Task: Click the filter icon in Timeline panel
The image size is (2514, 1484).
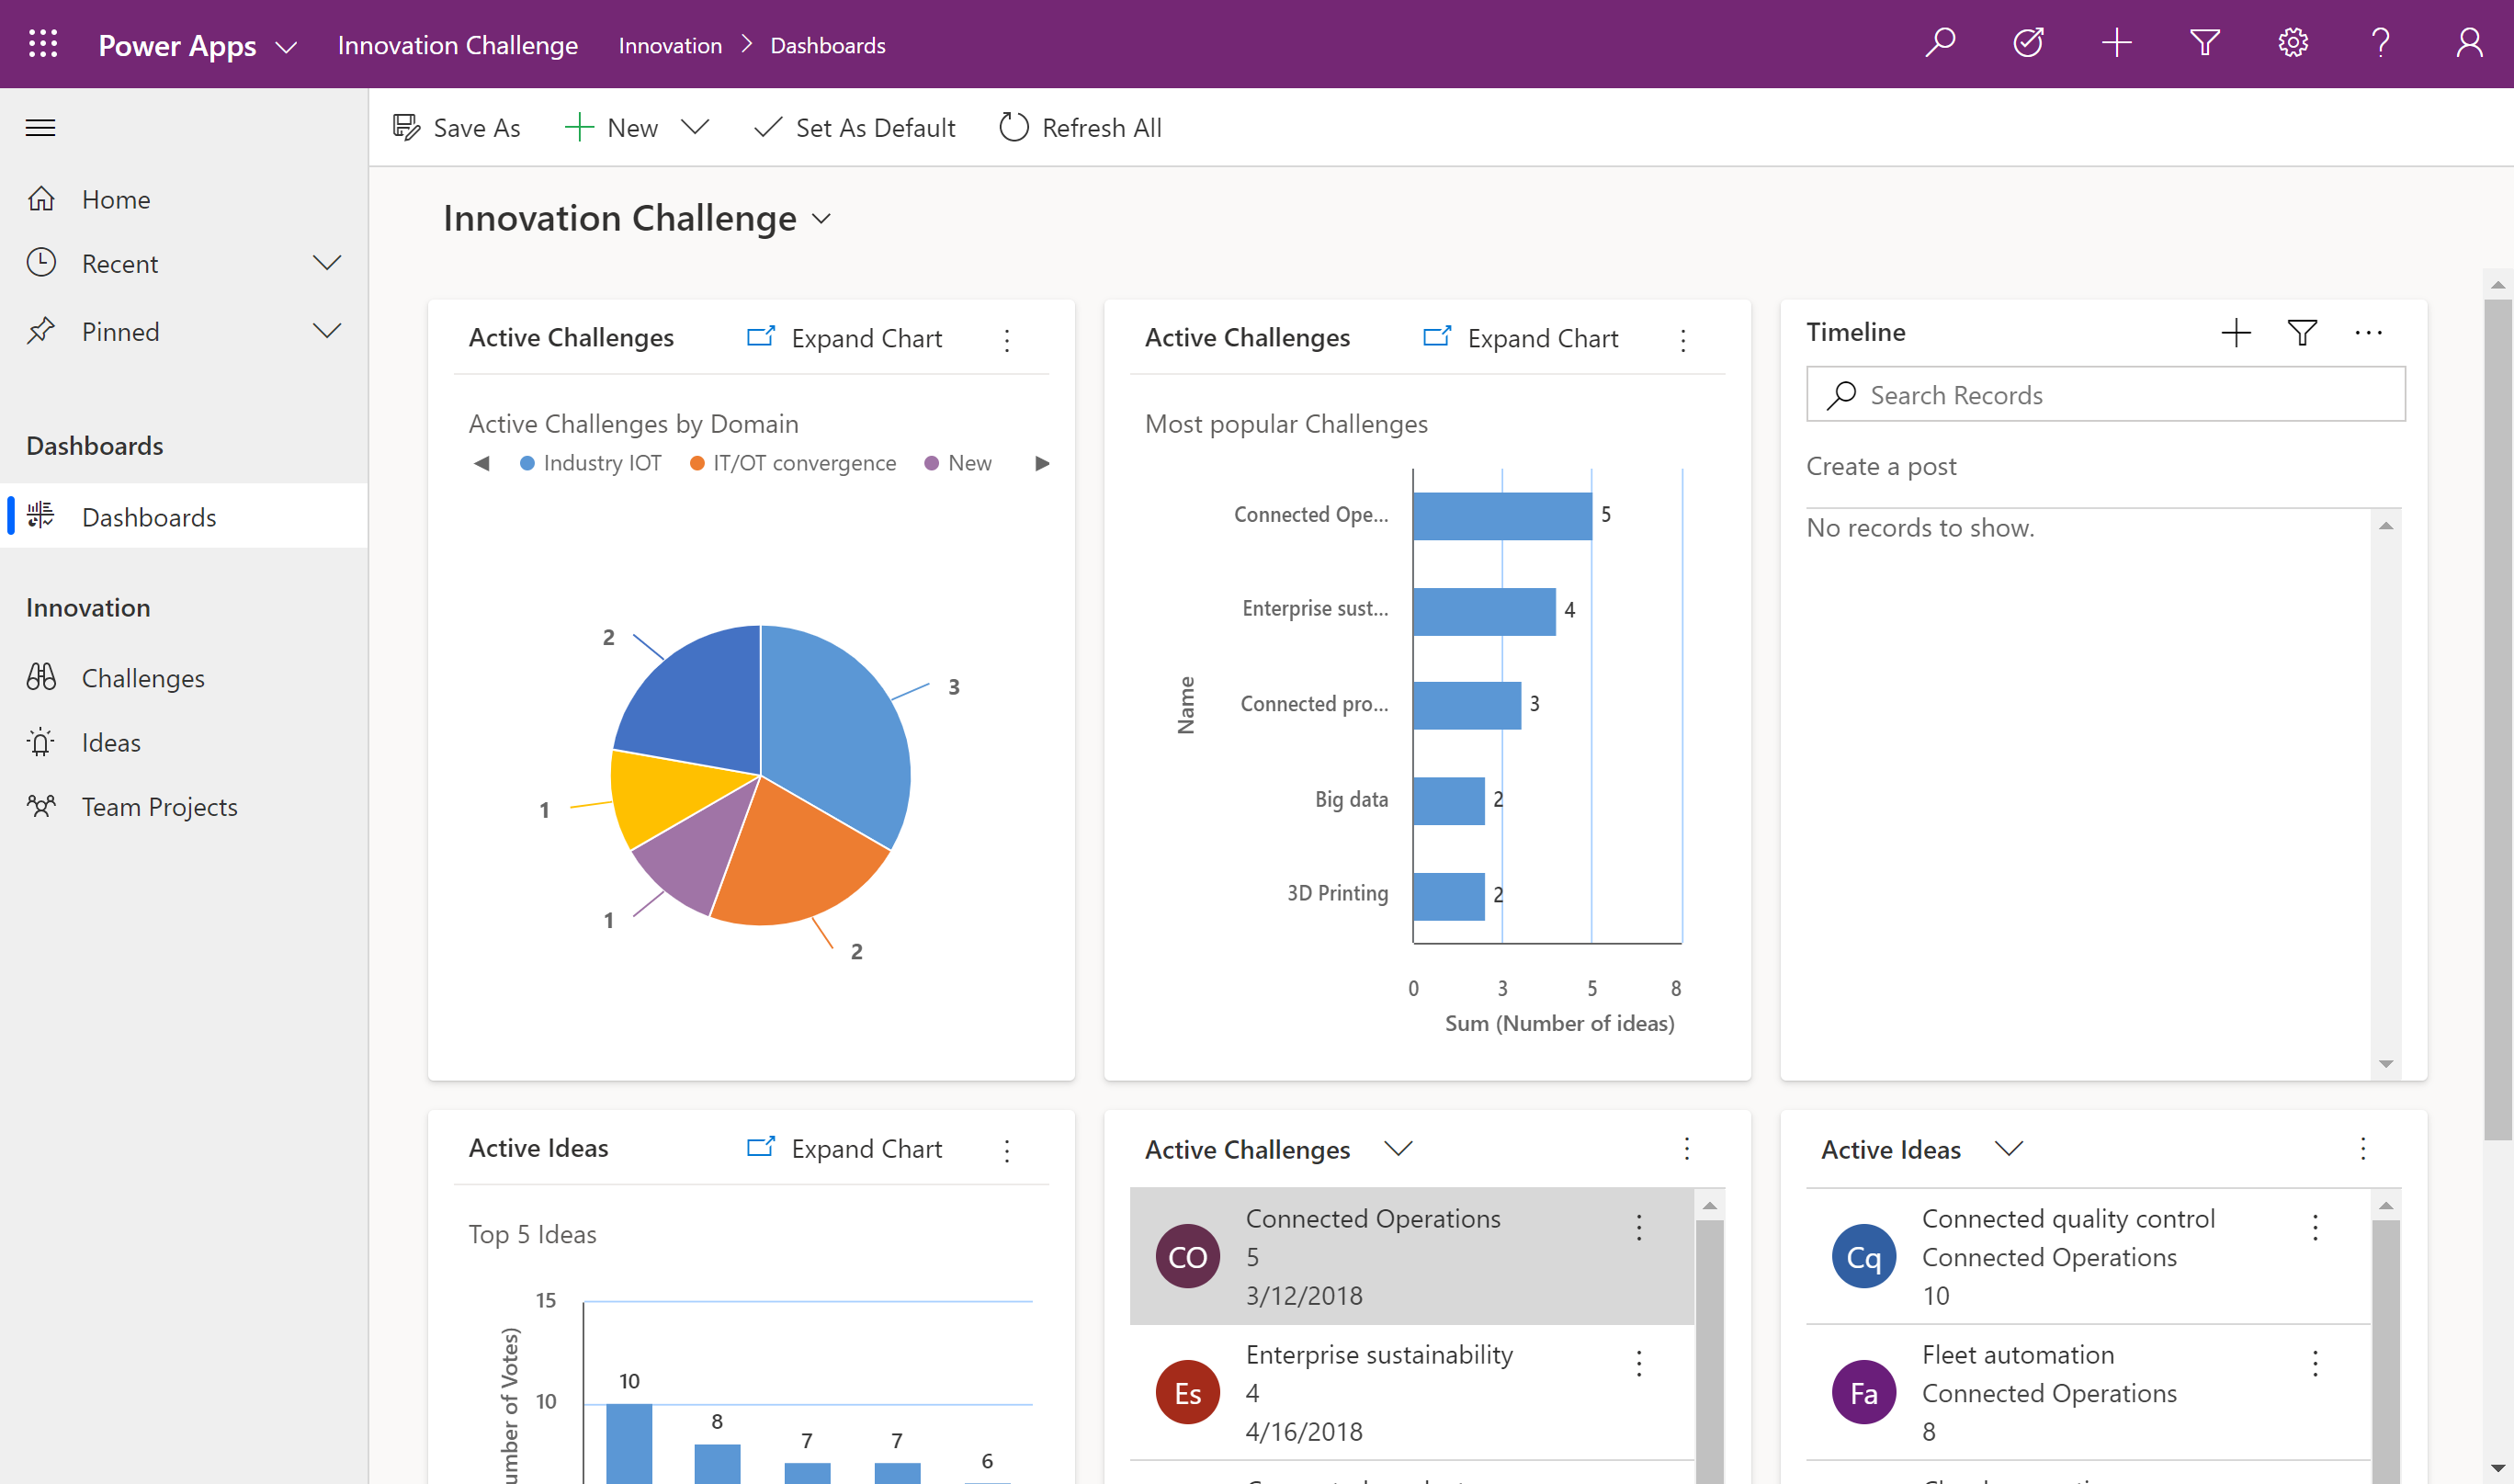Action: (2302, 332)
